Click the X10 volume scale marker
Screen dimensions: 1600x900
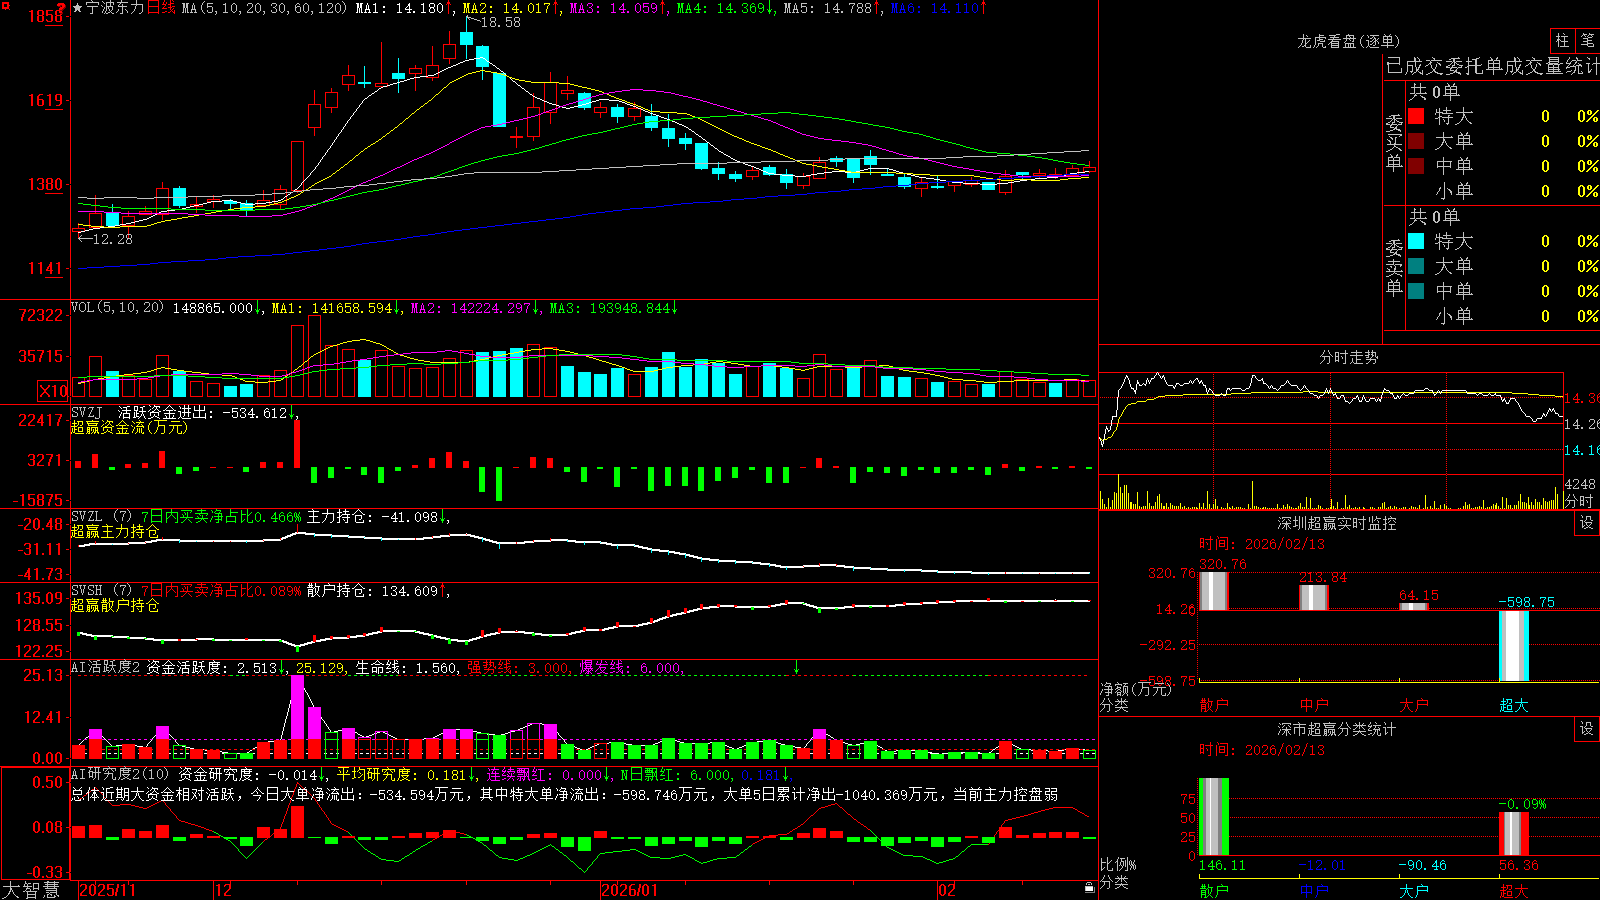coord(53,391)
